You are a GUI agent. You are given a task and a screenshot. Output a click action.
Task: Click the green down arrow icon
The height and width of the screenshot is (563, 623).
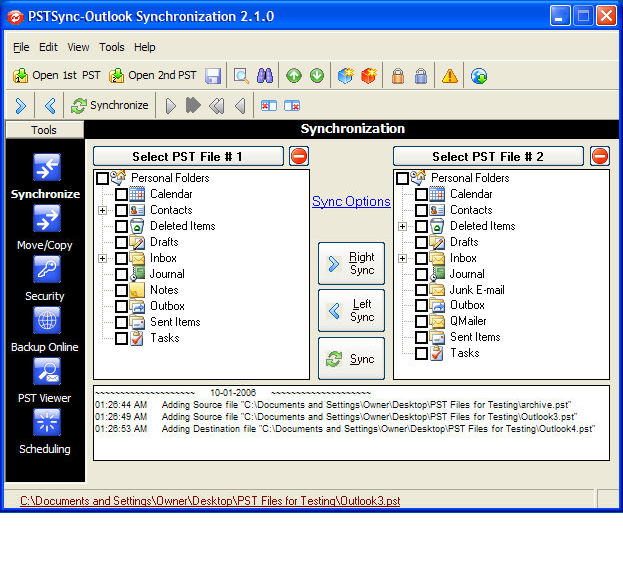point(317,75)
